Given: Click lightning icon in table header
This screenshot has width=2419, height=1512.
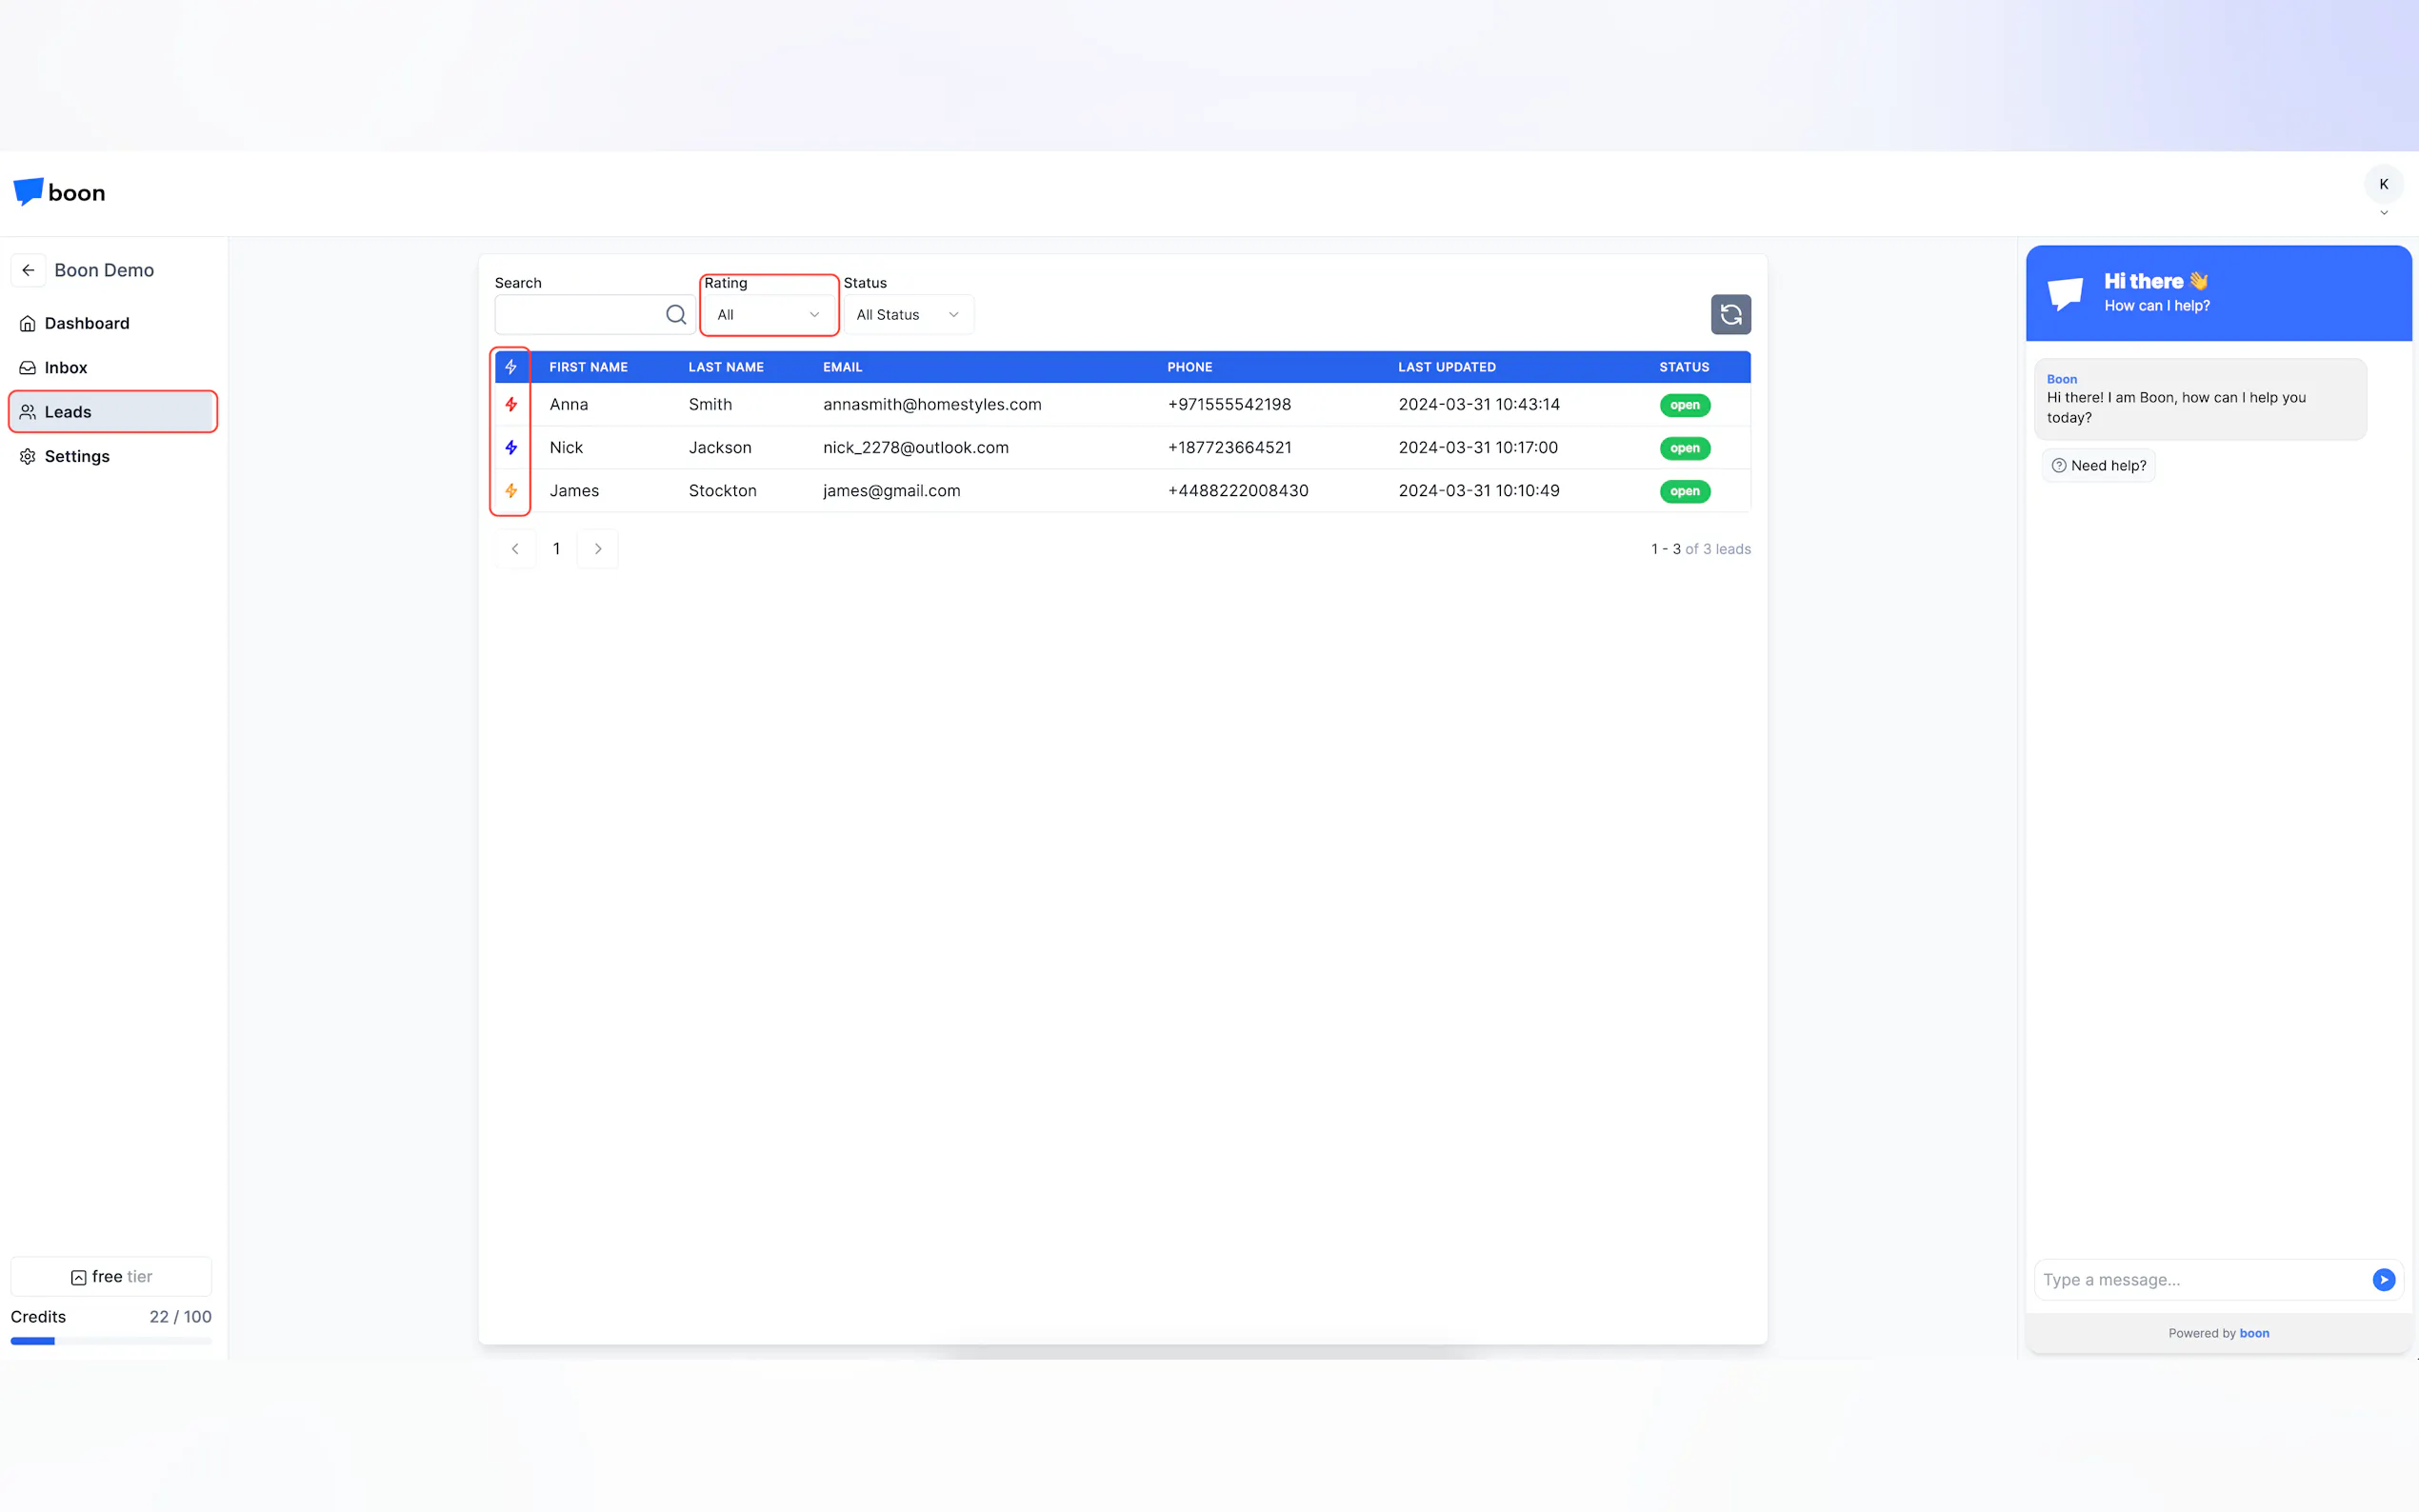Looking at the screenshot, I should tap(511, 367).
